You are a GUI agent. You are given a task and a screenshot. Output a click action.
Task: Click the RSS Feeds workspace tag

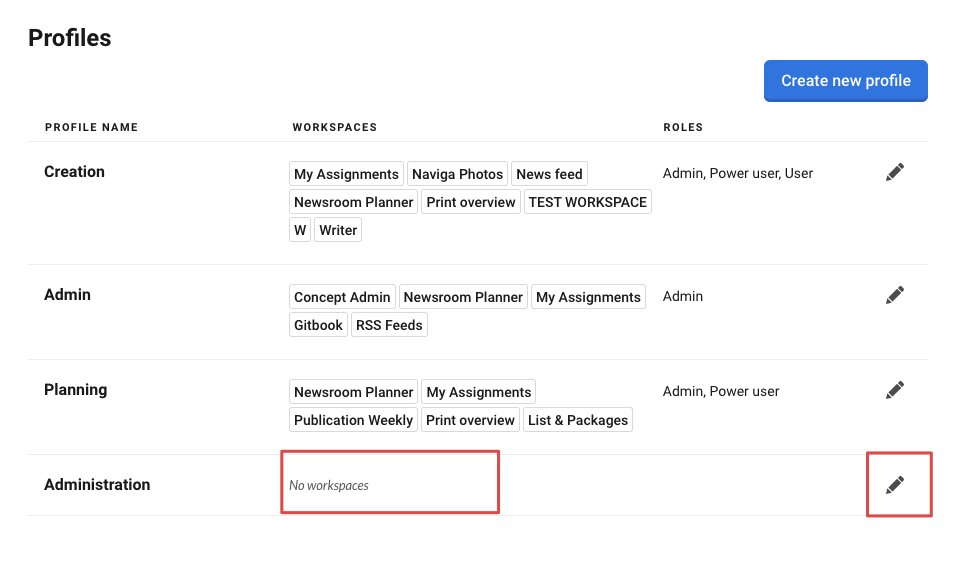[389, 325]
